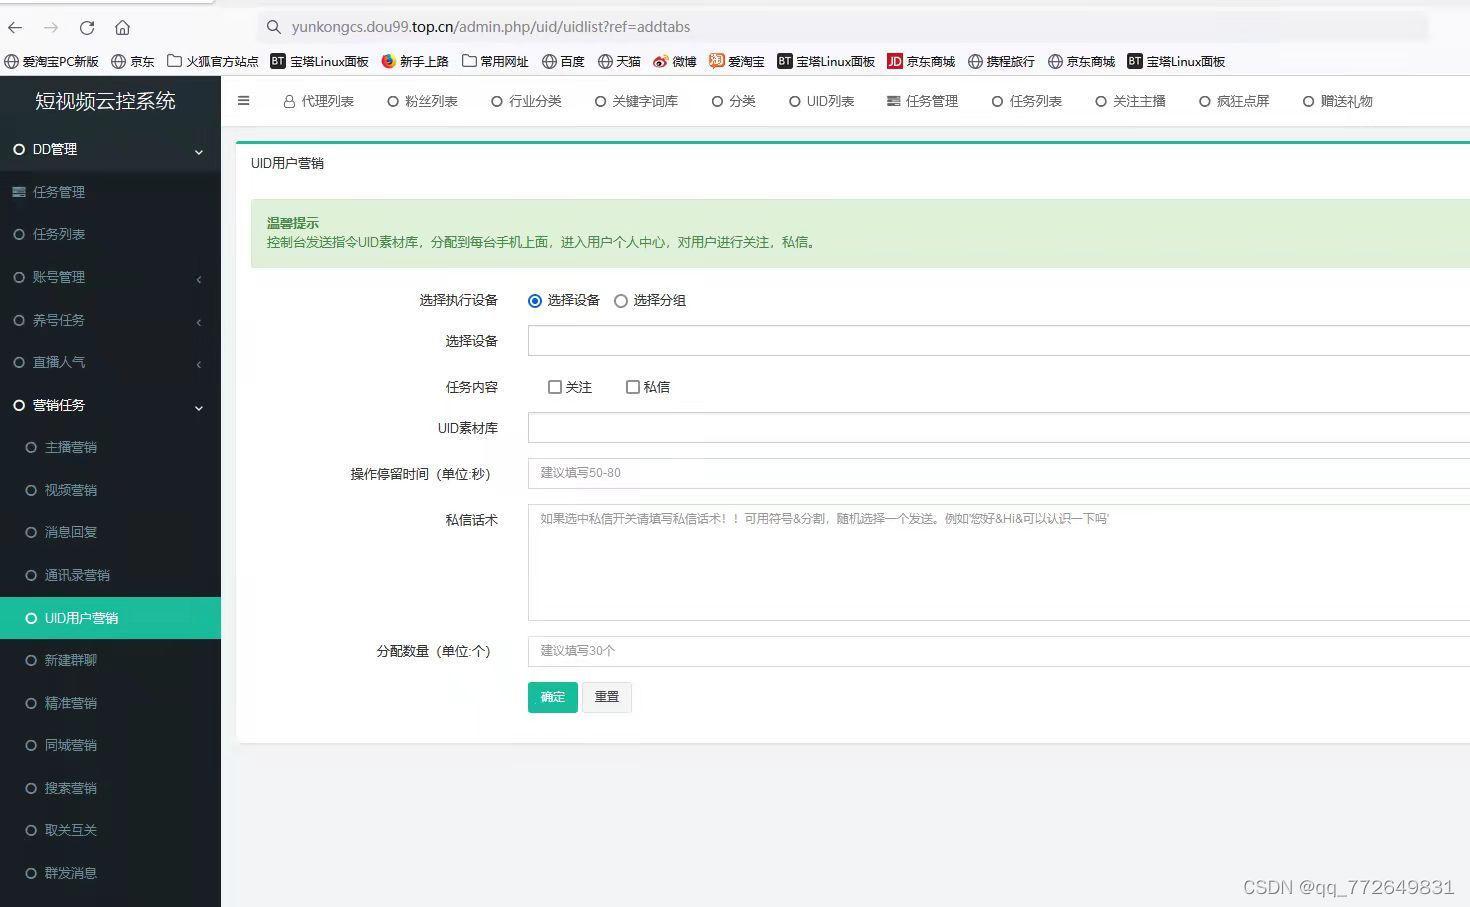The height and width of the screenshot is (907, 1470).
Task: Open the 爱淘宝 bookmark with orange icon
Action: tap(737, 62)
